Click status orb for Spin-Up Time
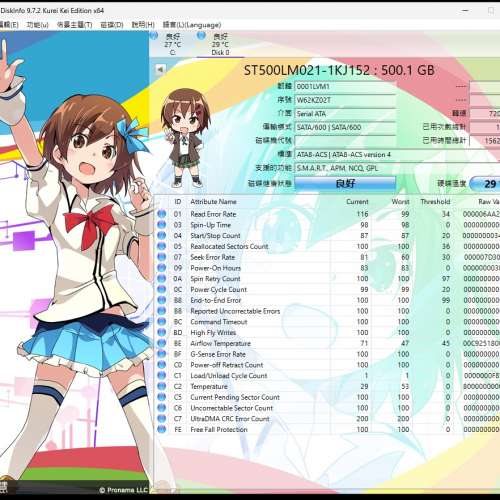 162,225
